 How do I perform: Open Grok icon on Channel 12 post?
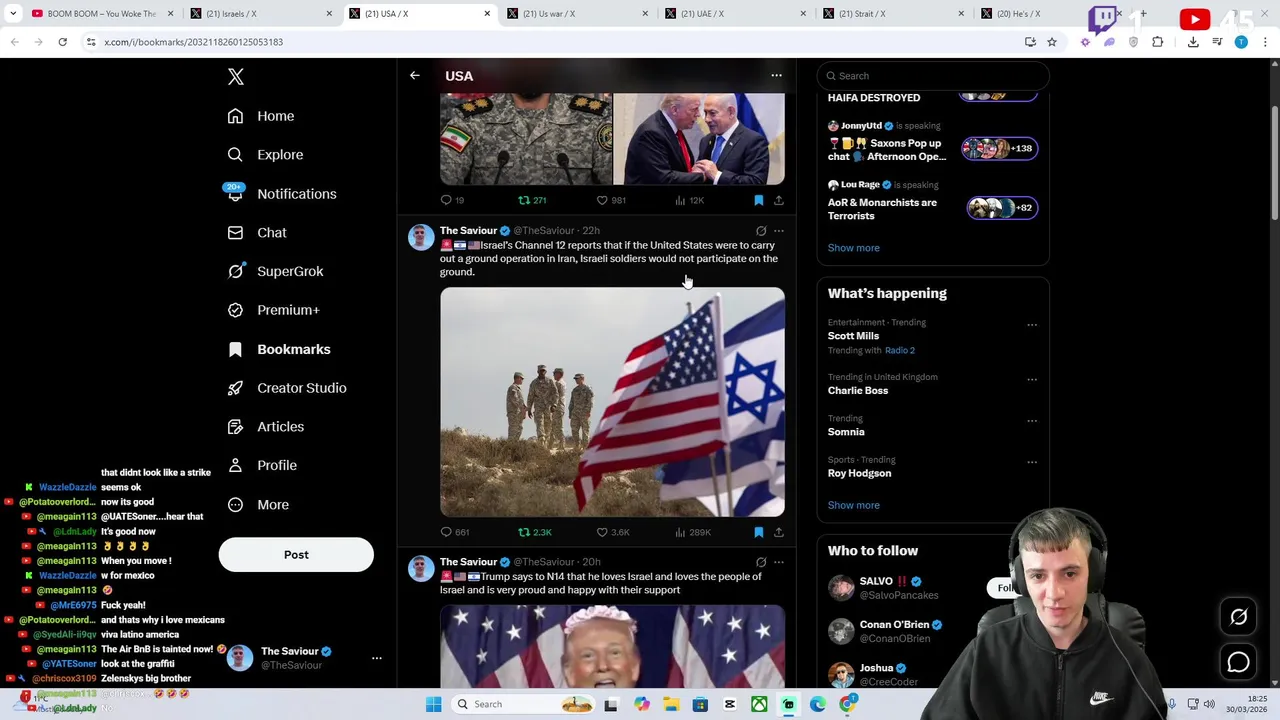761,231
